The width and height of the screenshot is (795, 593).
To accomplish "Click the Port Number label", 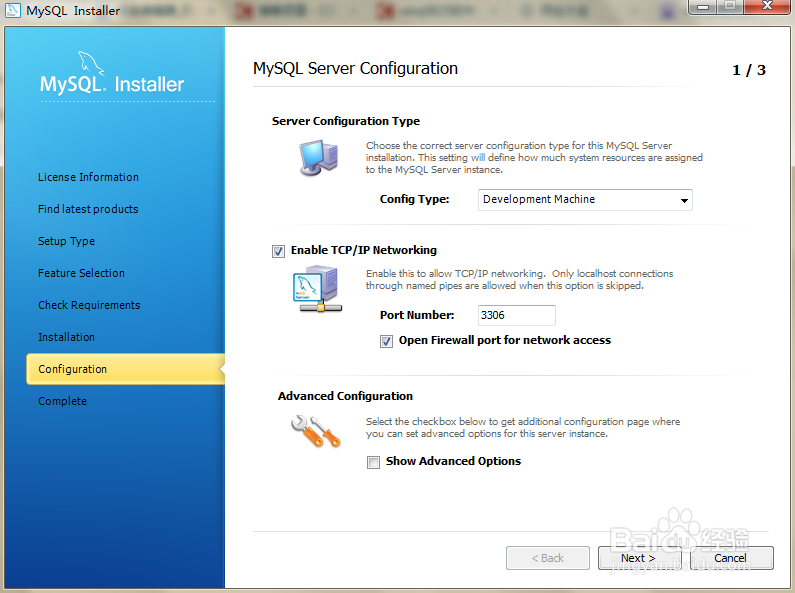I will click(417, 315).
